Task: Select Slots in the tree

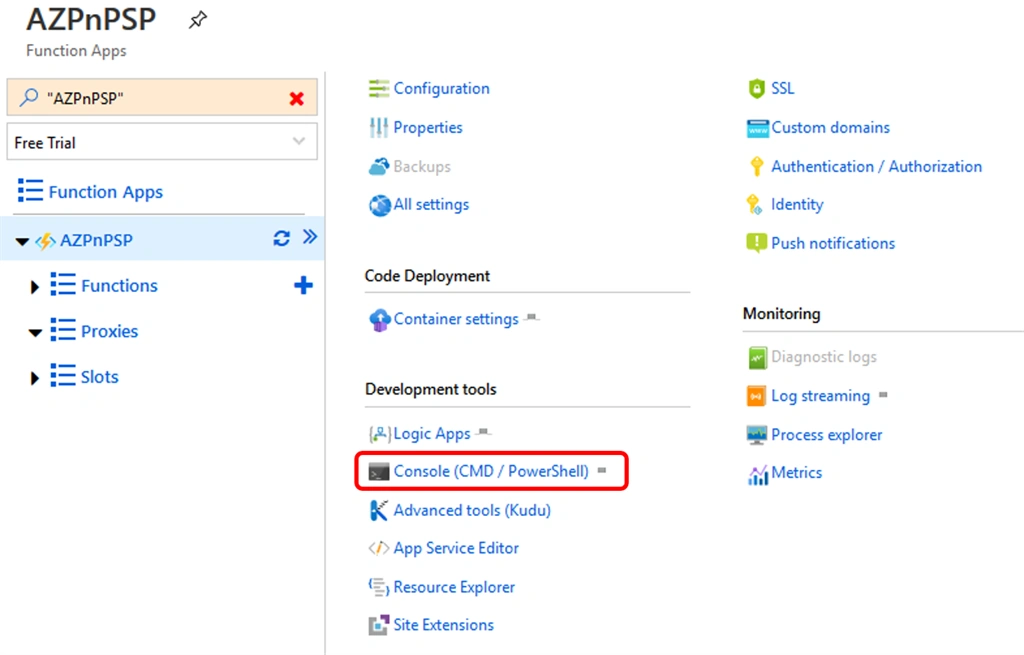Action: click(x=100, y=377)
